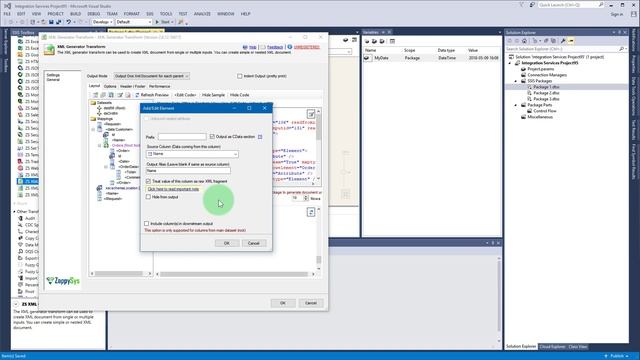
Task: Open the Source Column dropdown showing Name
Action: point(192,154)
